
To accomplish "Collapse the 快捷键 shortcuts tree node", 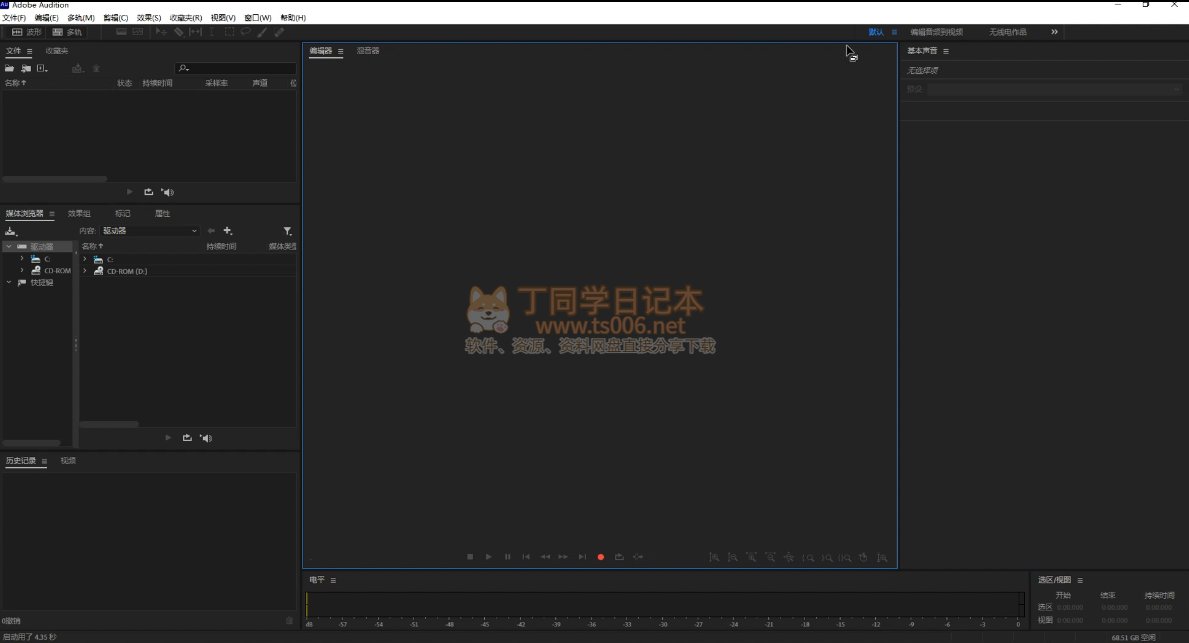I will [x=9, y=282].
